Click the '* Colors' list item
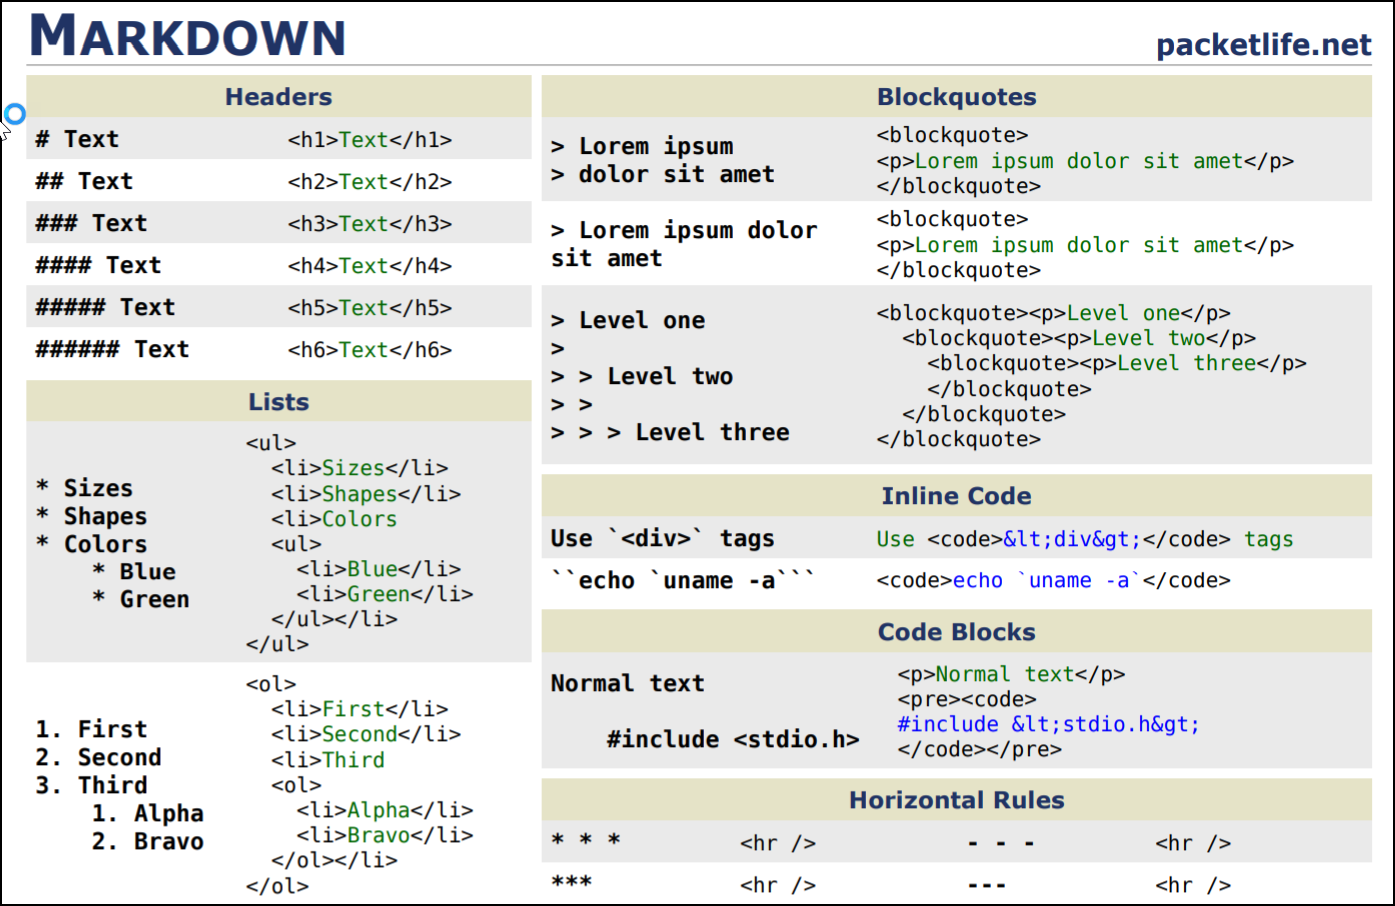This screenshot has width=1395, height=906. pyautogui.click(x=91, y=544)
